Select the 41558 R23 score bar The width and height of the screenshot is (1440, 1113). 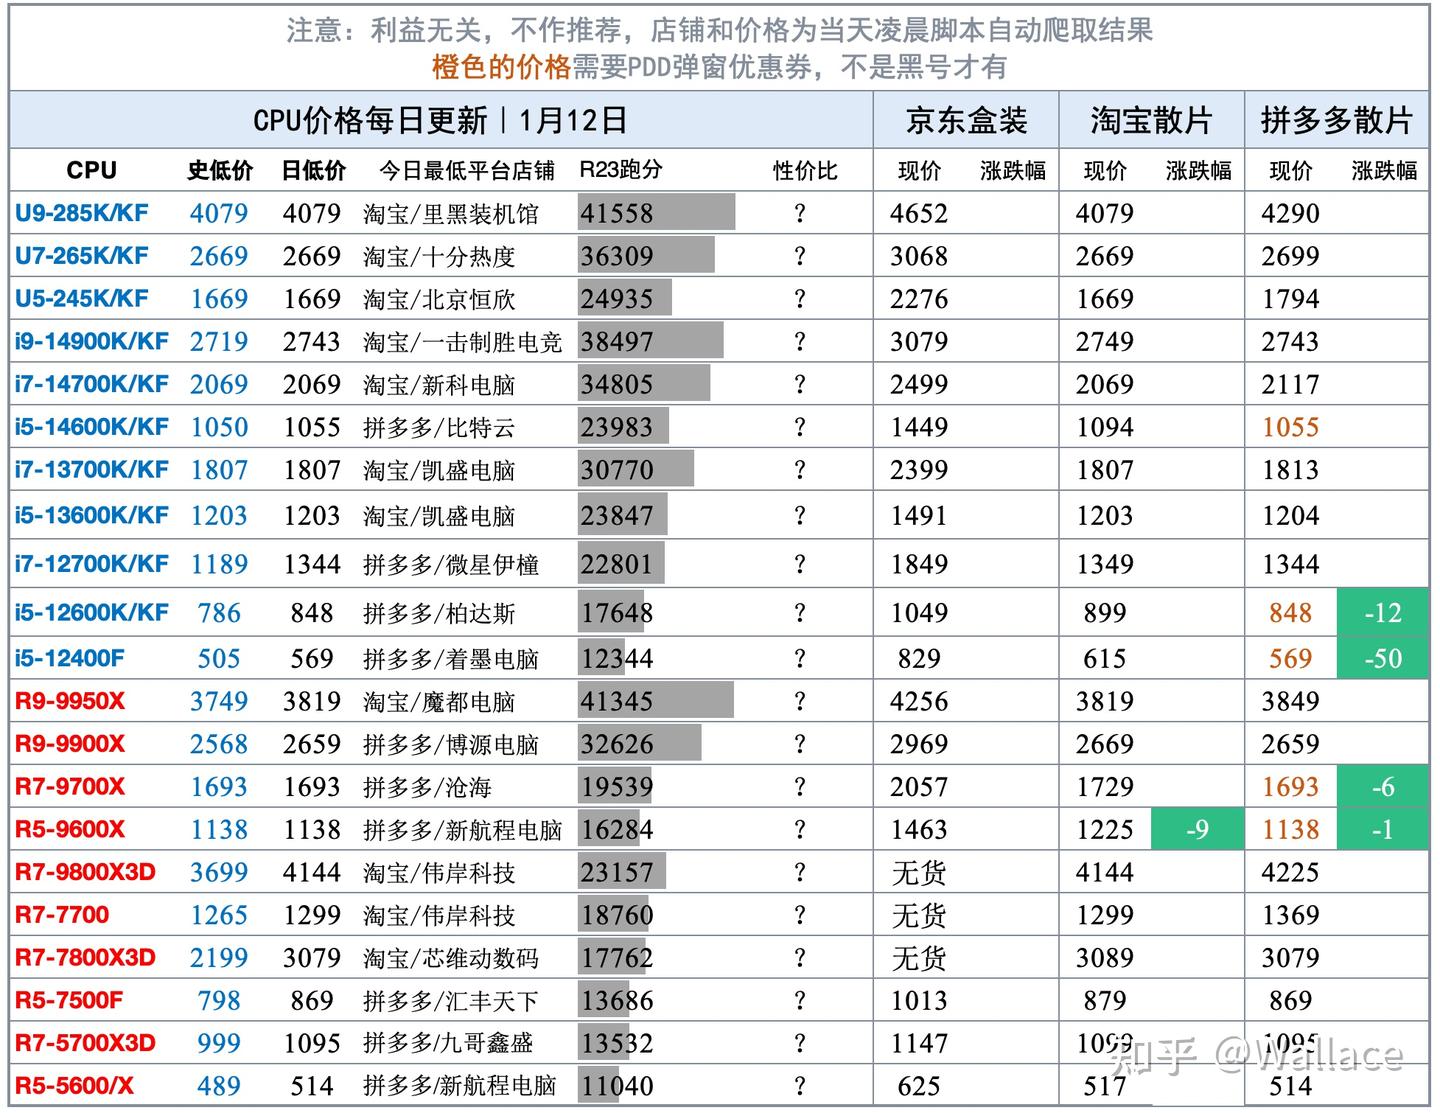click(x=655, y=212)
